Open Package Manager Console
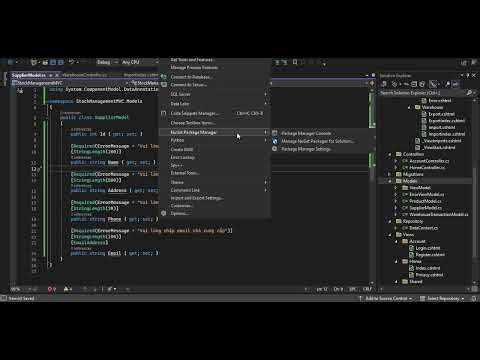Viewport: 480px width, 360px height. click(306, 133)
